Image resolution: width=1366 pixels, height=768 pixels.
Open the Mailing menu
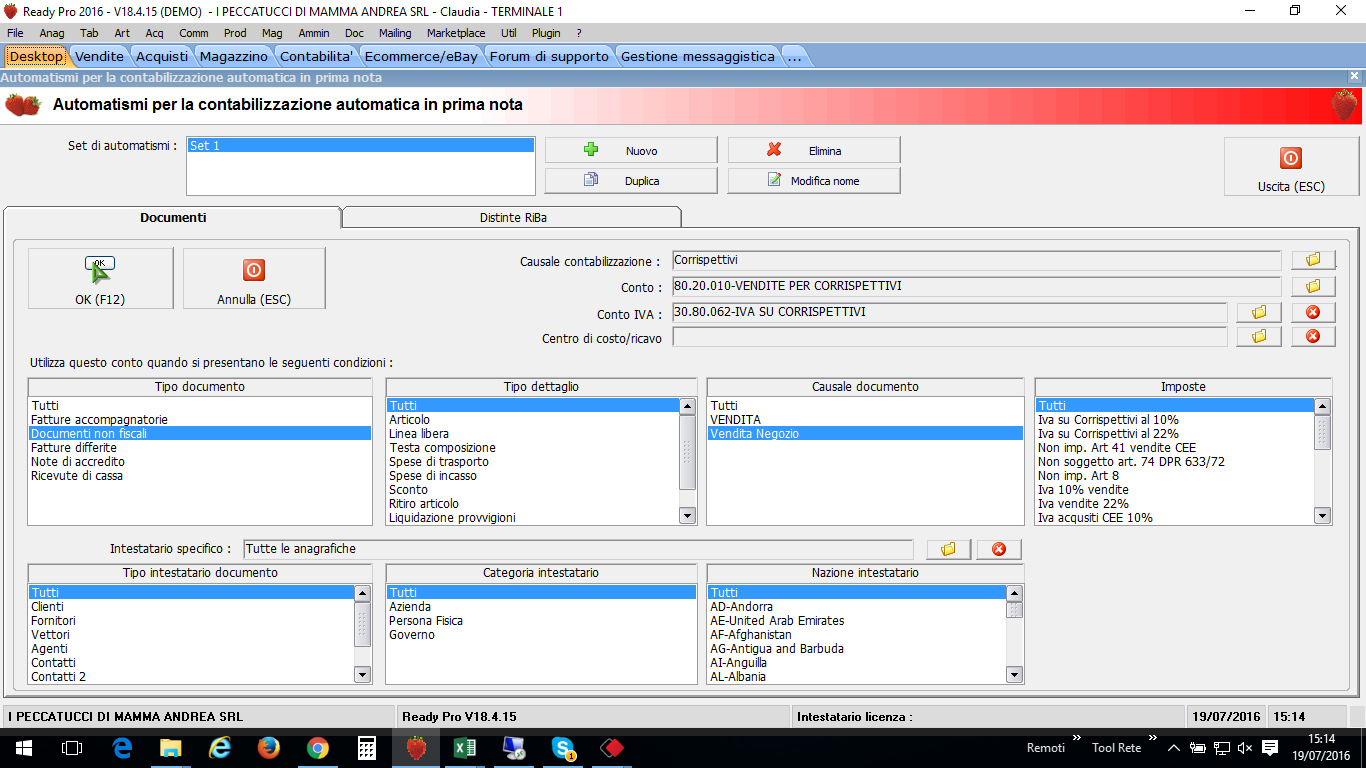tap(395, 33)
